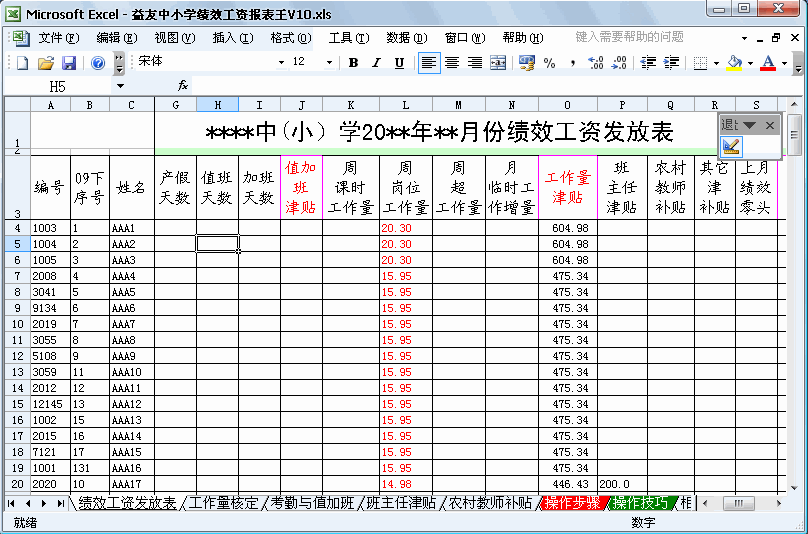Toggle bold formatting
808x534 pixels.
tap(353, 63)
